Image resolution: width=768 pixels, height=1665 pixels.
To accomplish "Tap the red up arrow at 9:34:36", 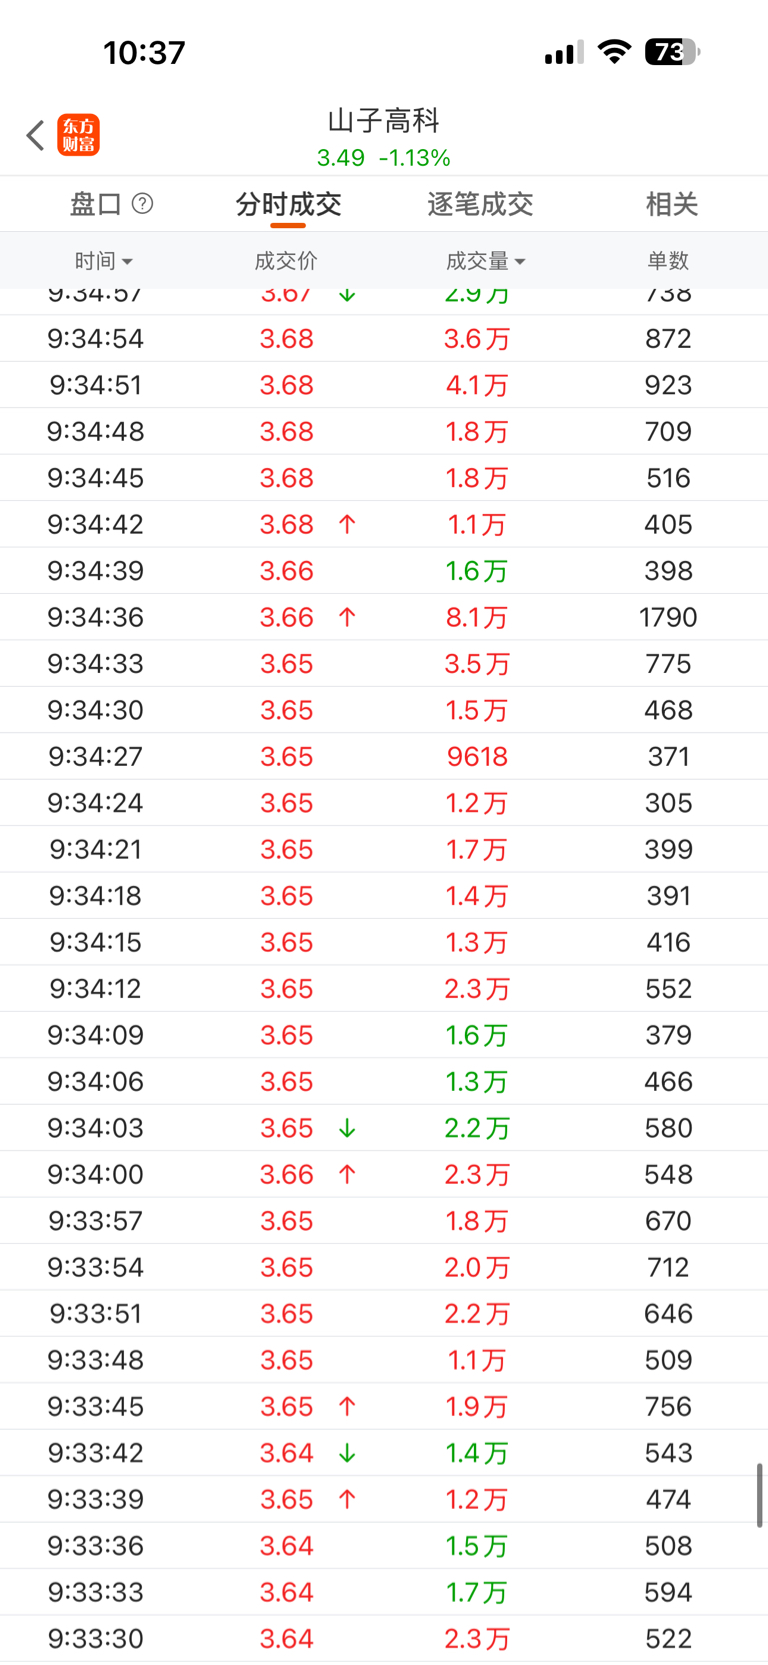I will [x=347, y=617].
